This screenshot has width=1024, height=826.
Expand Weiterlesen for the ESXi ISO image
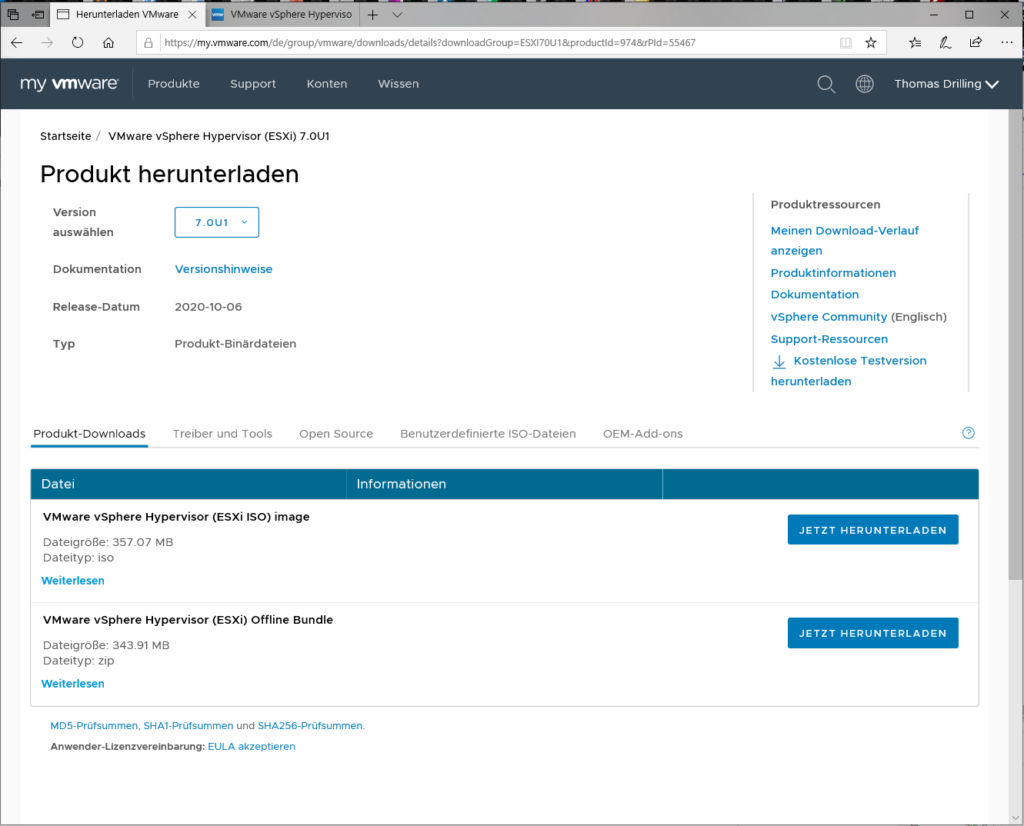[x=72, y=580]
